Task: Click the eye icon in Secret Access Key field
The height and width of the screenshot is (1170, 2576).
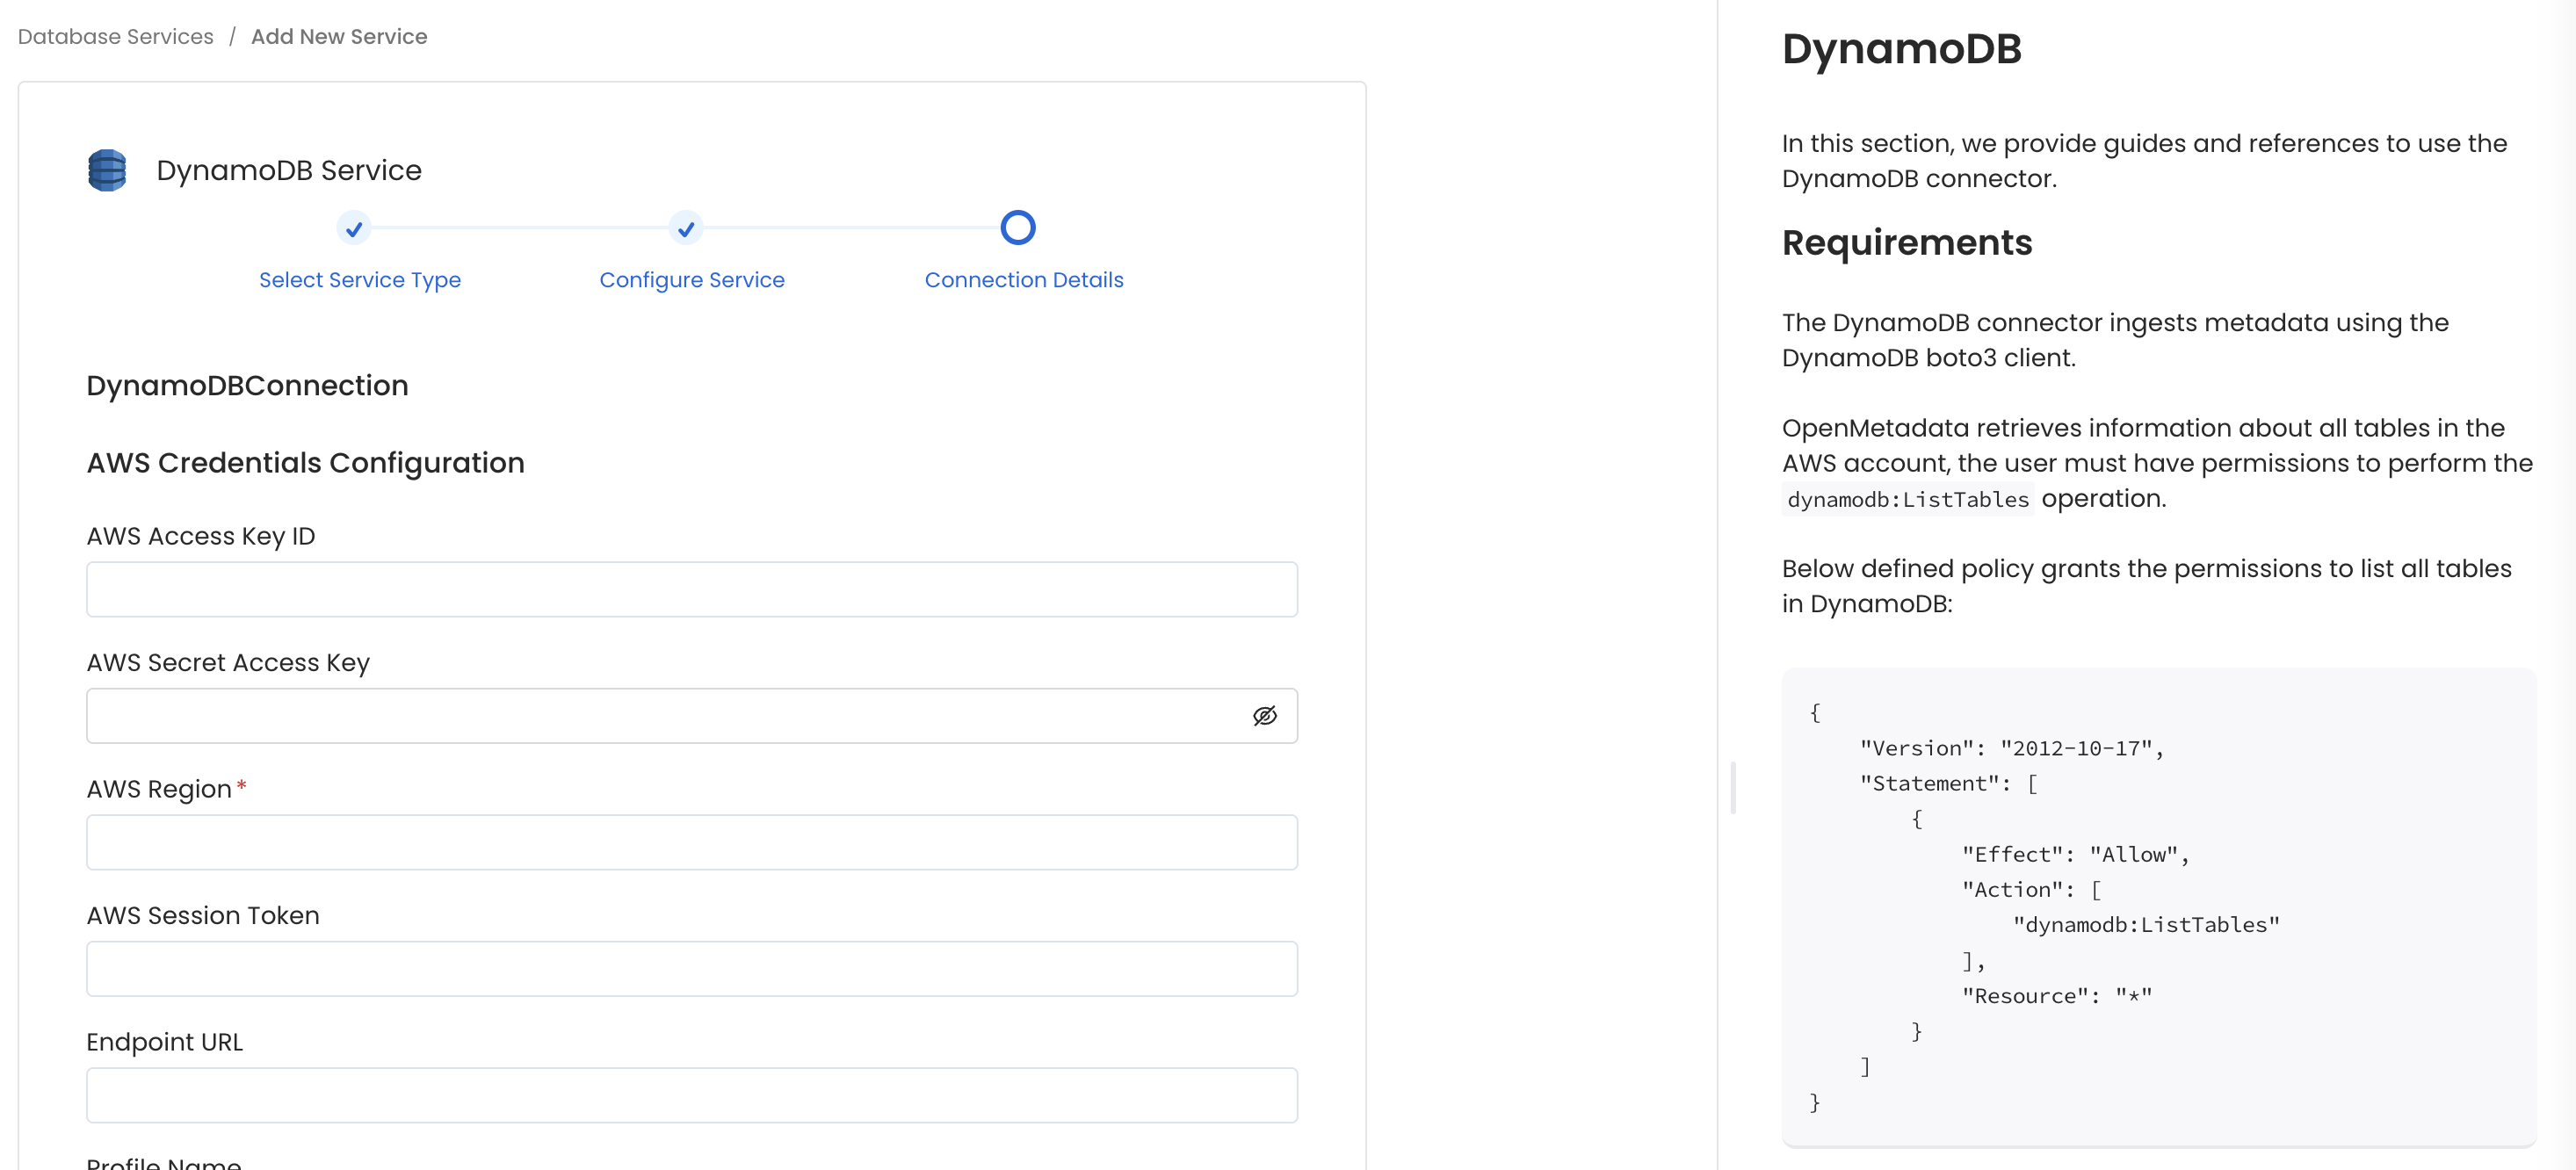Action: 1265,715
